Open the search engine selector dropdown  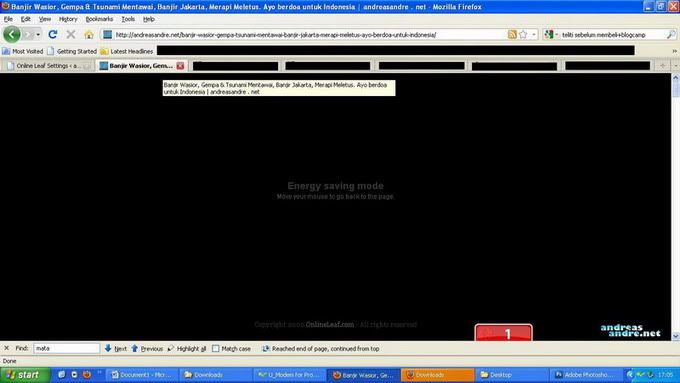(x=551, y=34)
